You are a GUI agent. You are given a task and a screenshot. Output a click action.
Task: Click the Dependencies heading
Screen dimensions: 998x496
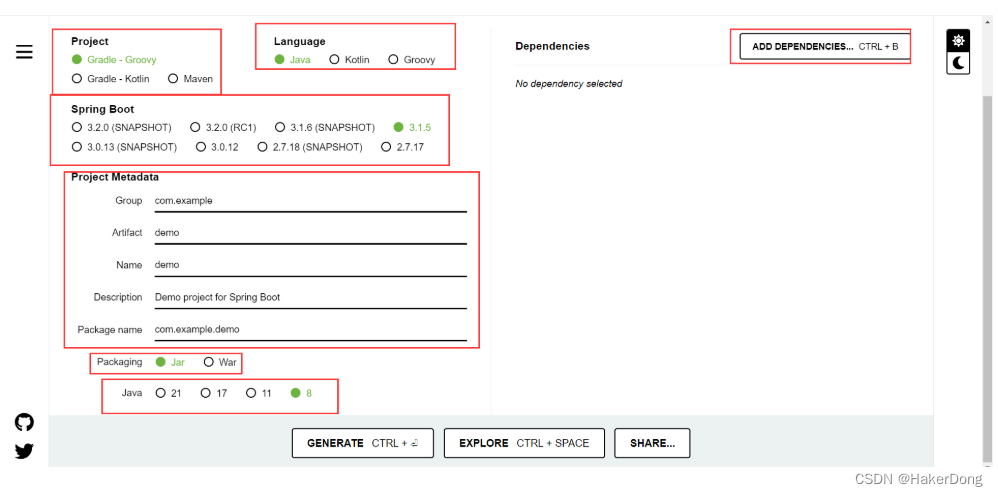pyautogui.click(x=552, y=46)
